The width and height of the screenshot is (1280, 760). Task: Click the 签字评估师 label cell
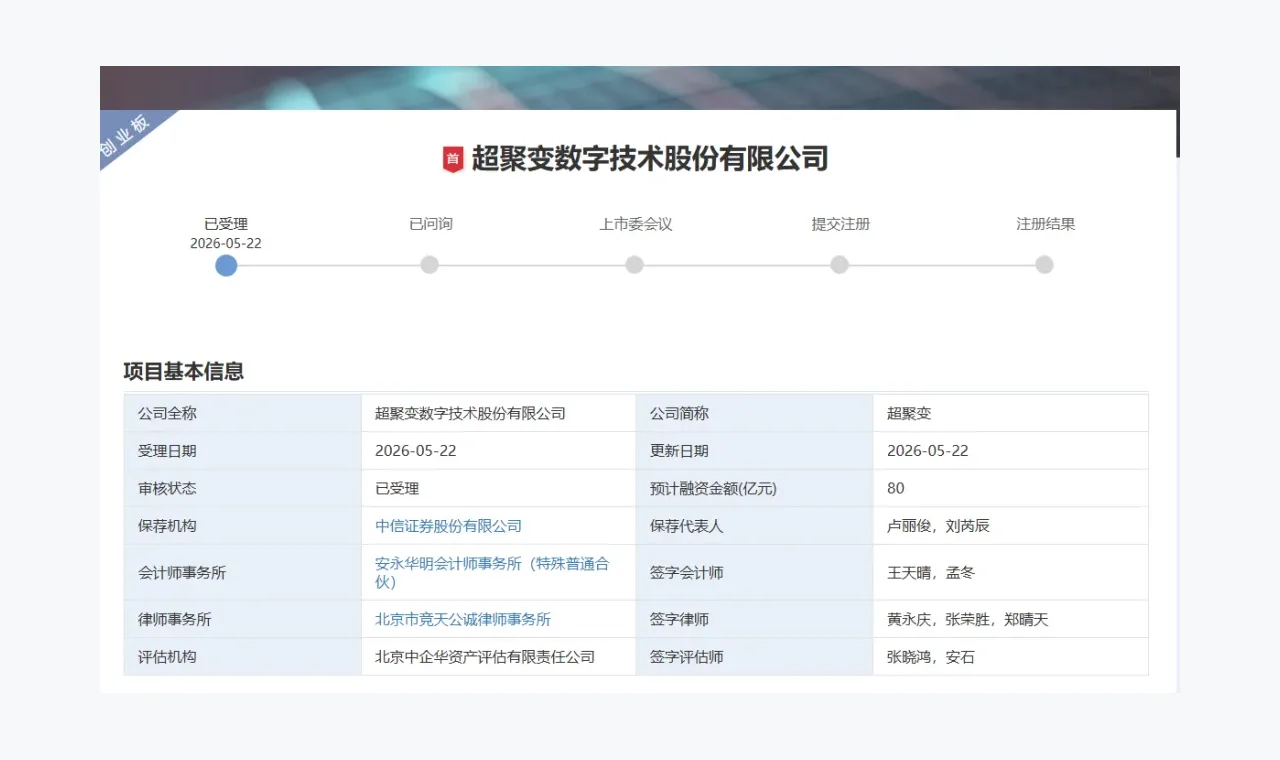(754, 657)
